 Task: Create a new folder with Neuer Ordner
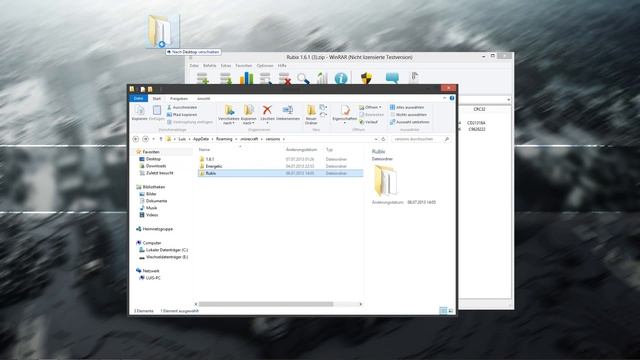[311, 114]
